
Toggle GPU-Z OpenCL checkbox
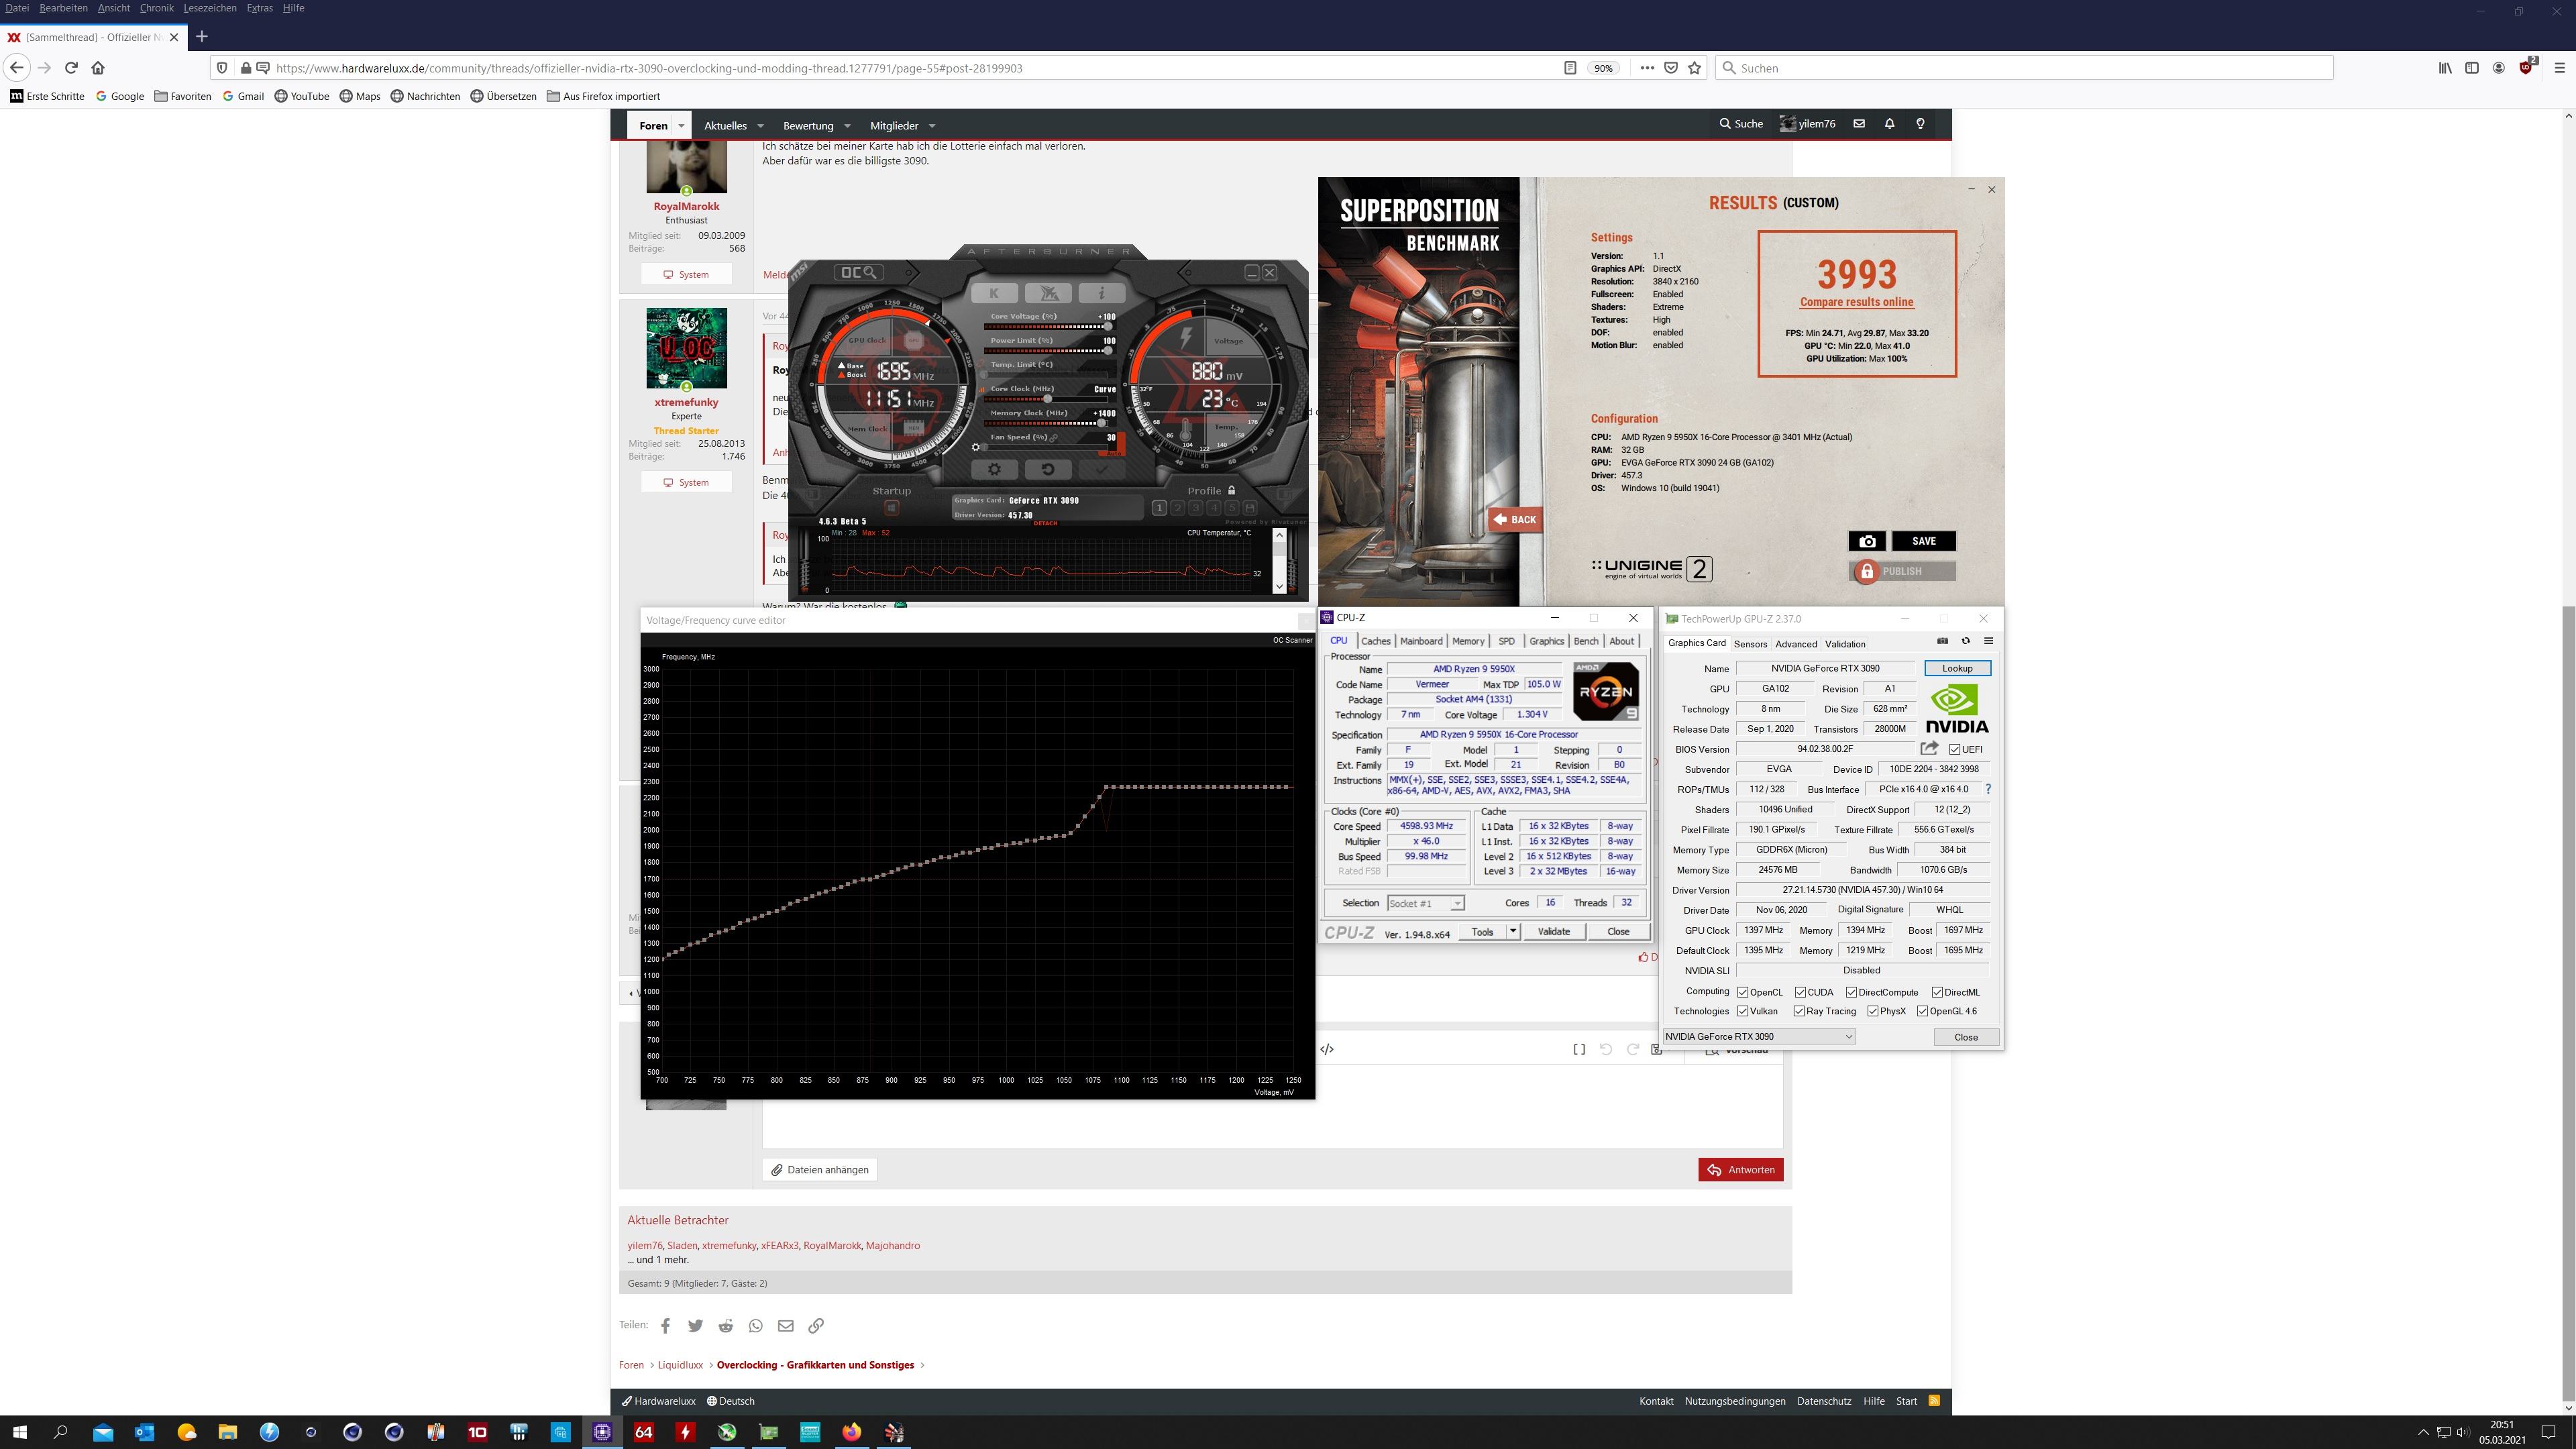pyautogui.click(x=1743, y=992)
